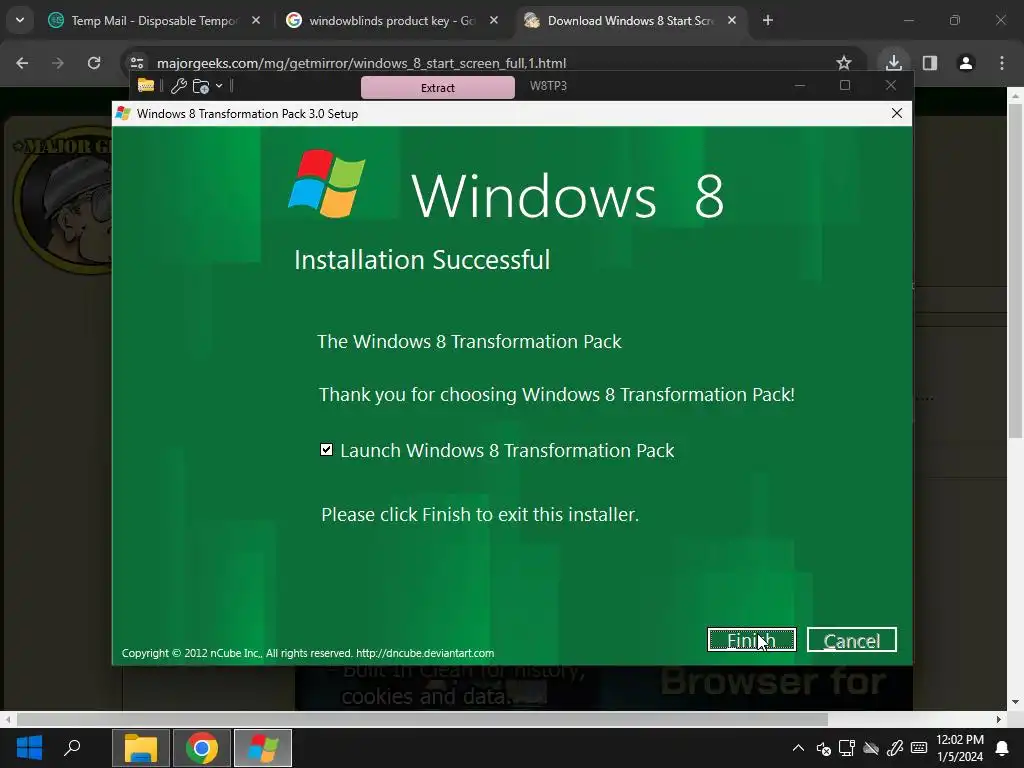
Task: Expand the quick access toolbar dropdown arrow
Action: tap(219, 86)
